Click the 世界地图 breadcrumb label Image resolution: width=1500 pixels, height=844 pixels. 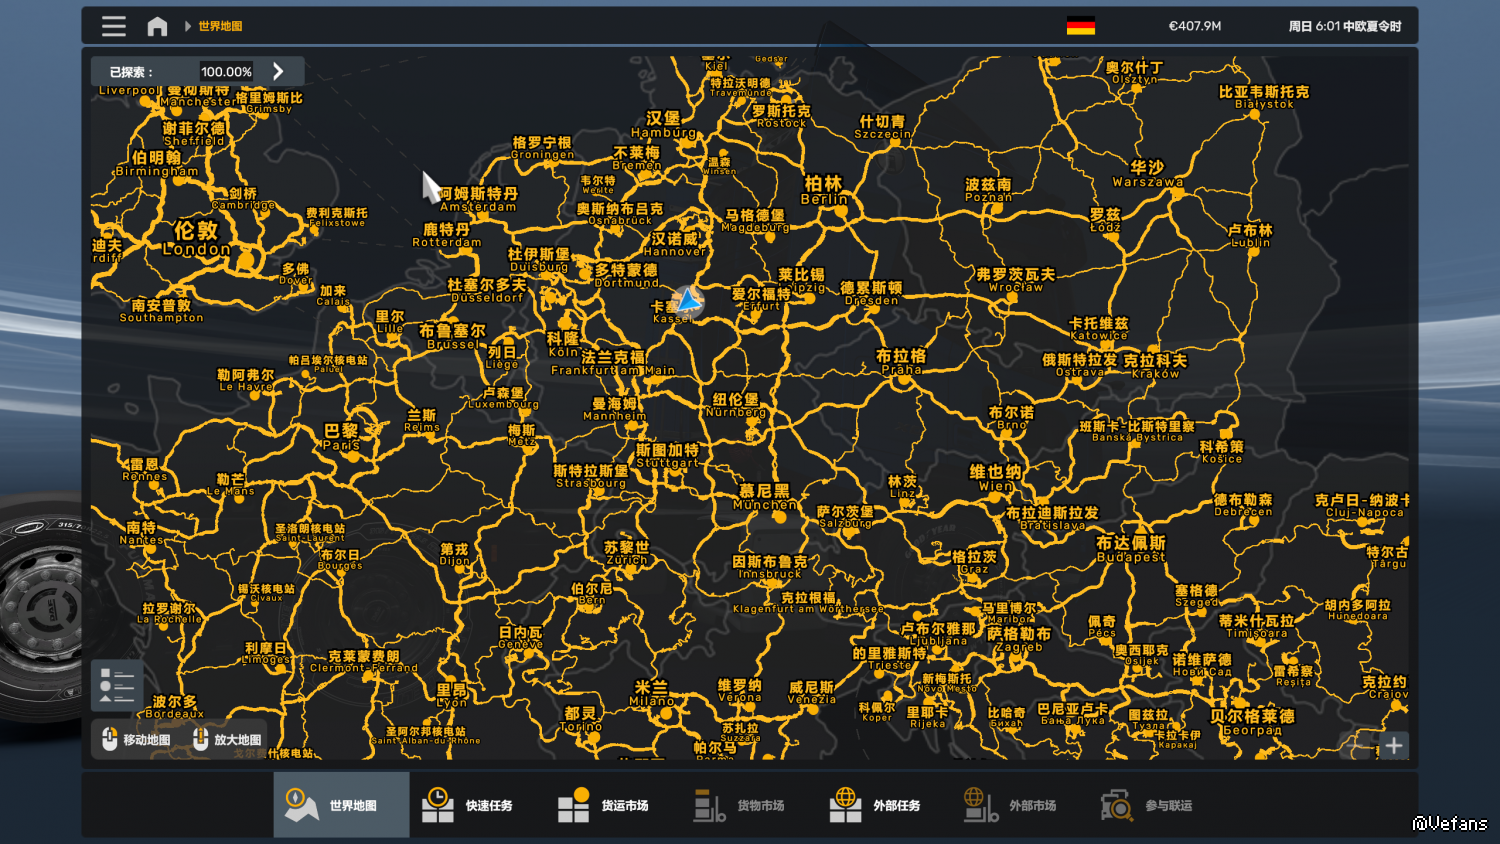[220, 26]
